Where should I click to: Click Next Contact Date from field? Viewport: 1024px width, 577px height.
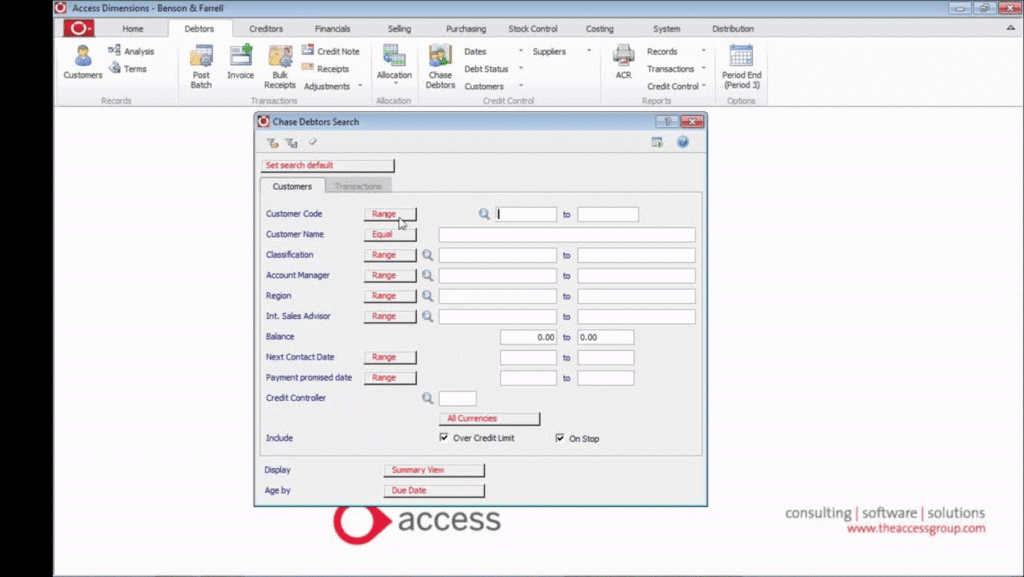click(528, 358)
